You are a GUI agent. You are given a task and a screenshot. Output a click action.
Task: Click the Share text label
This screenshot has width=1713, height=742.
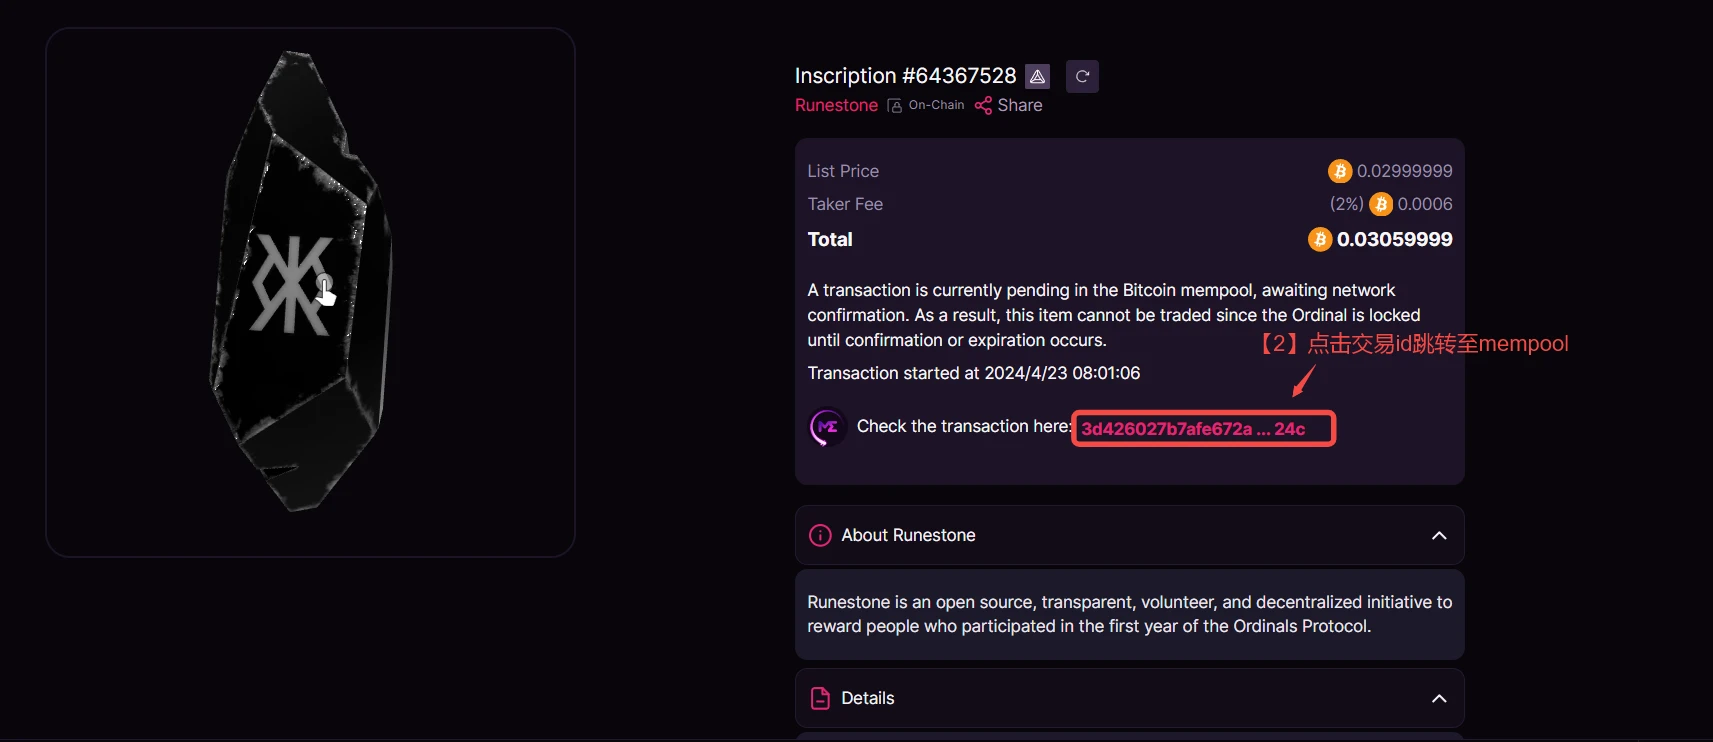click(x=1019, y=106)
